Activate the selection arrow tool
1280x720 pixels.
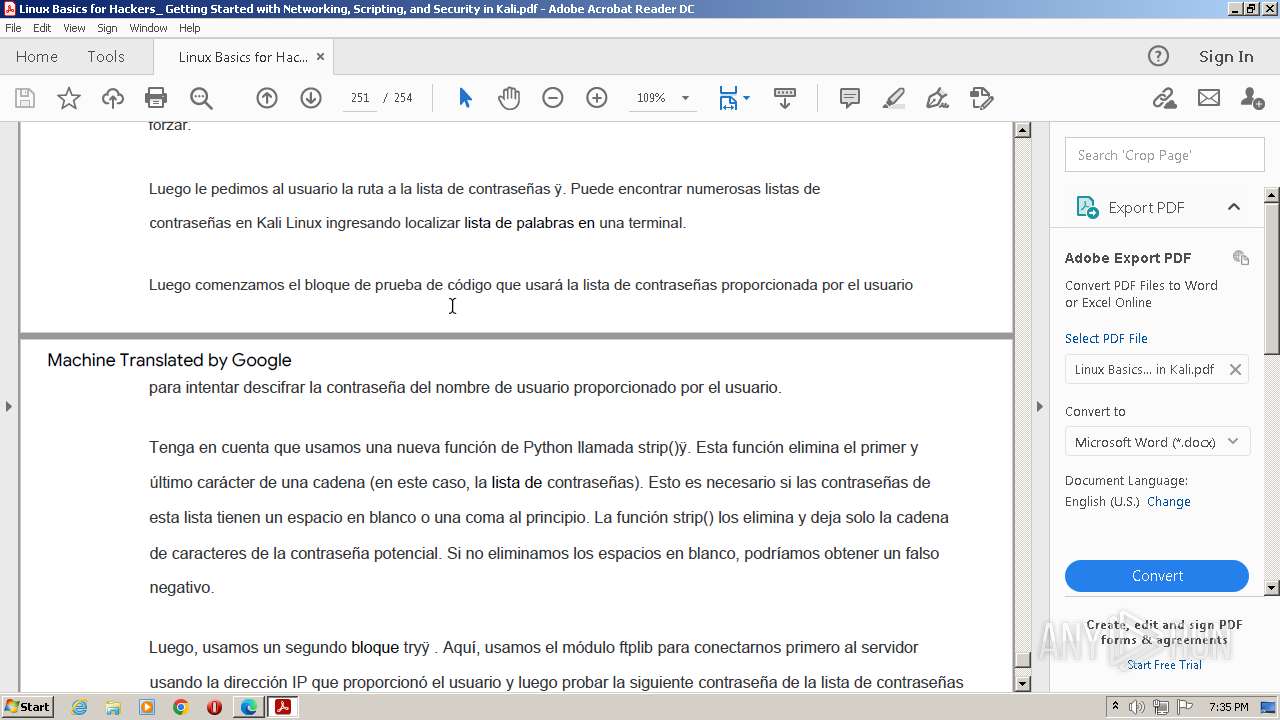(465, 98)
